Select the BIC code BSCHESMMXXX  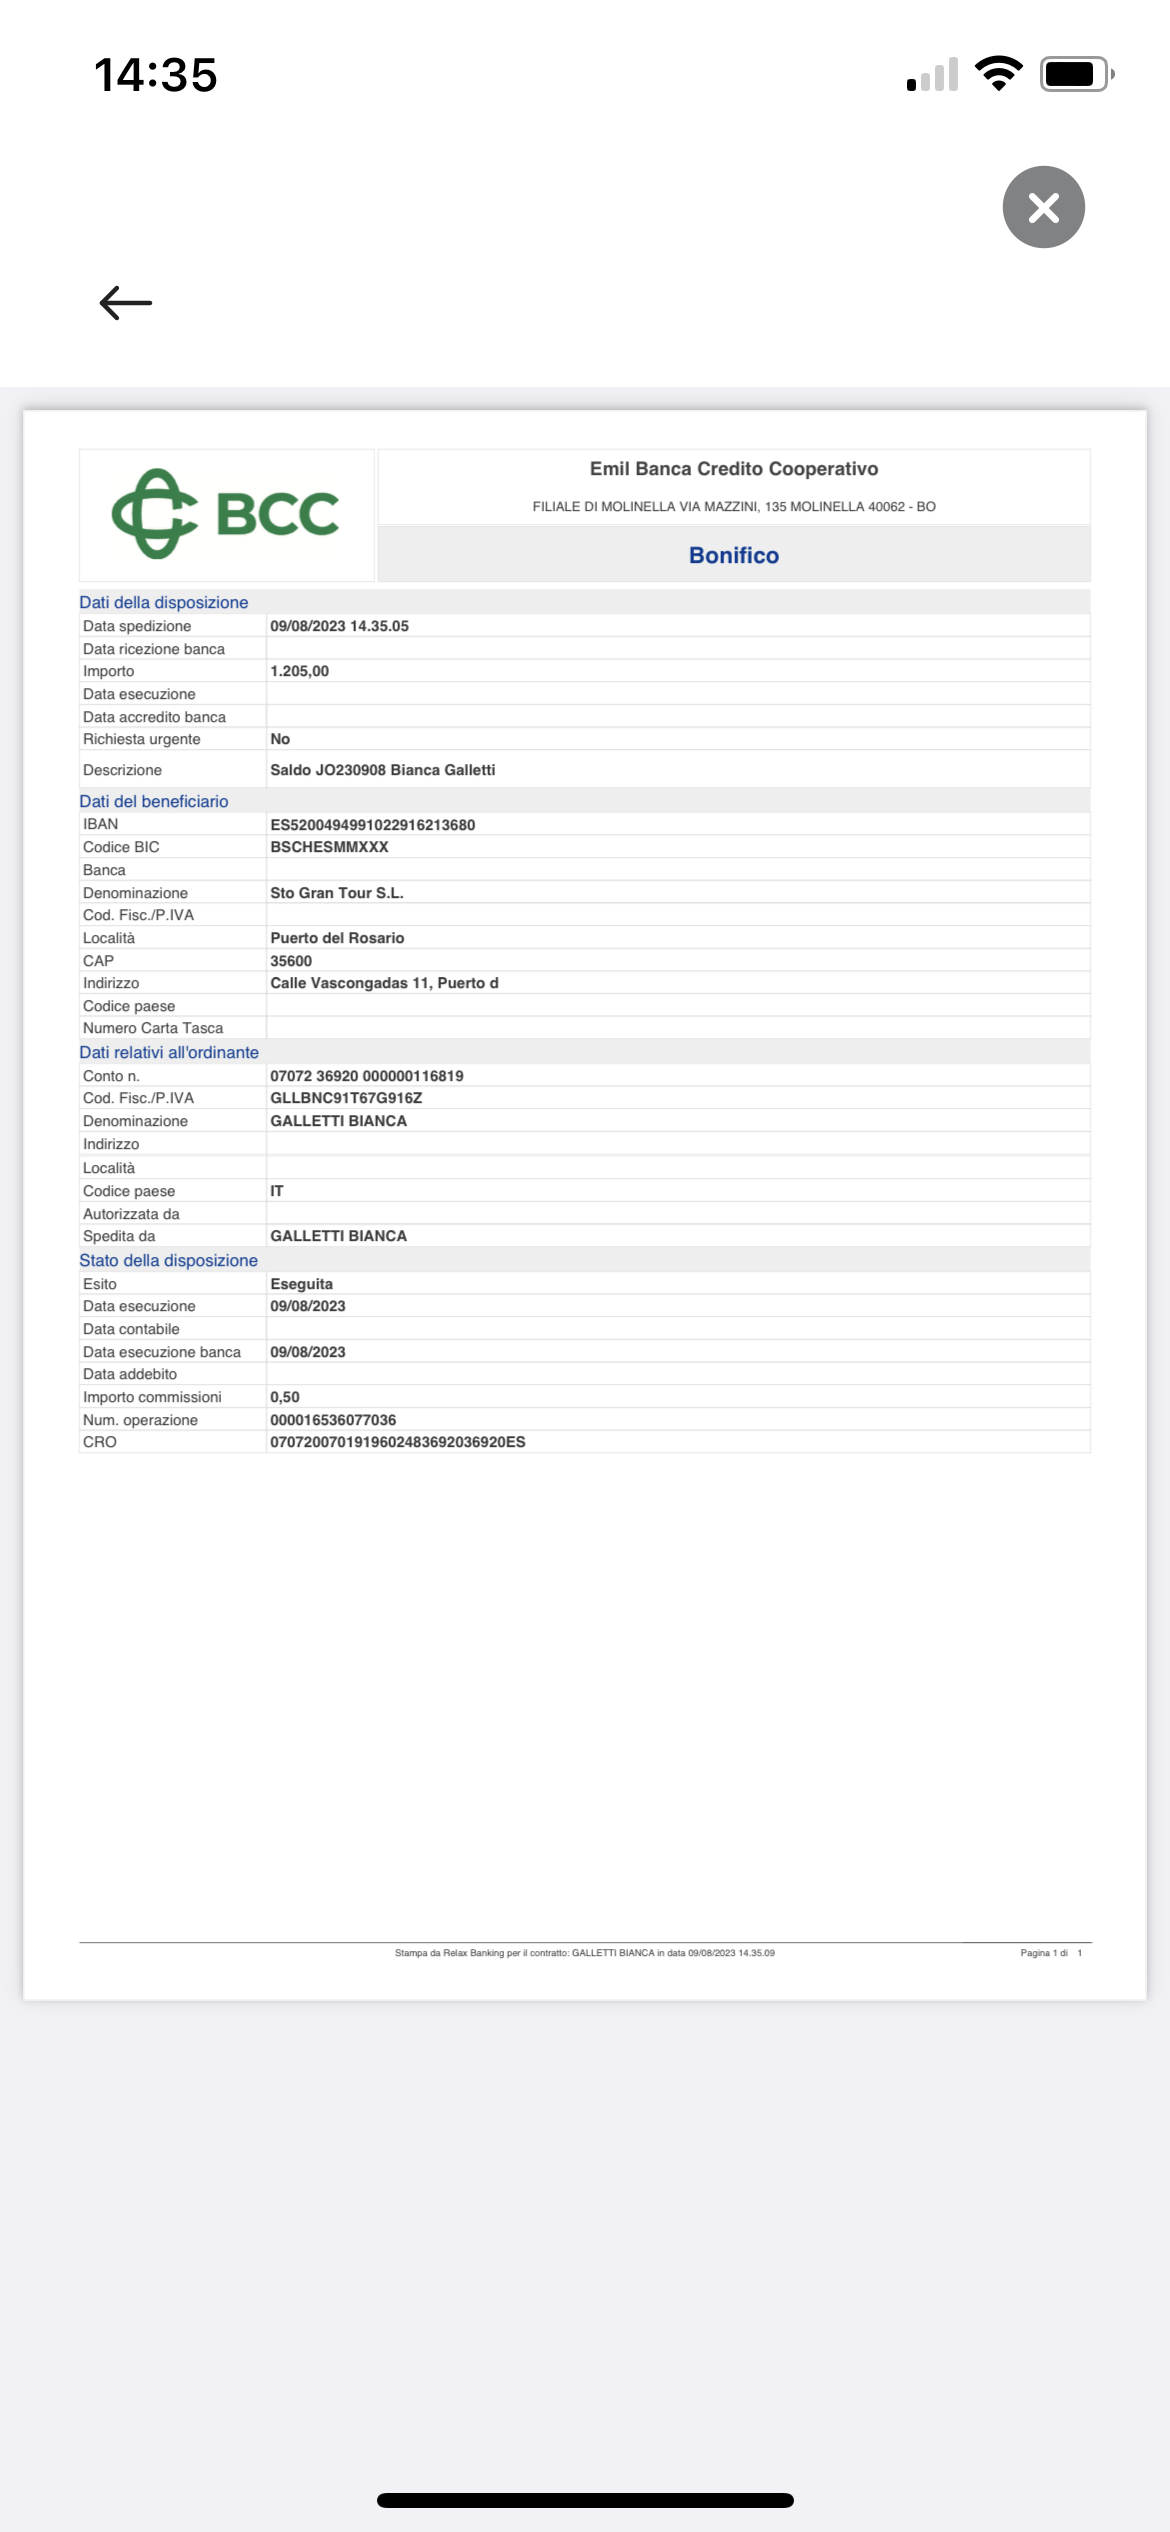329,847
